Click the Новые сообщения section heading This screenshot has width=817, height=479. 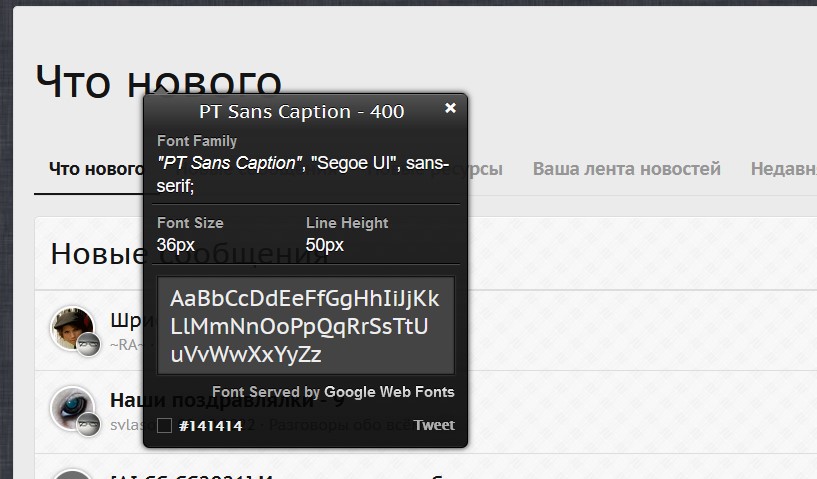189,254
